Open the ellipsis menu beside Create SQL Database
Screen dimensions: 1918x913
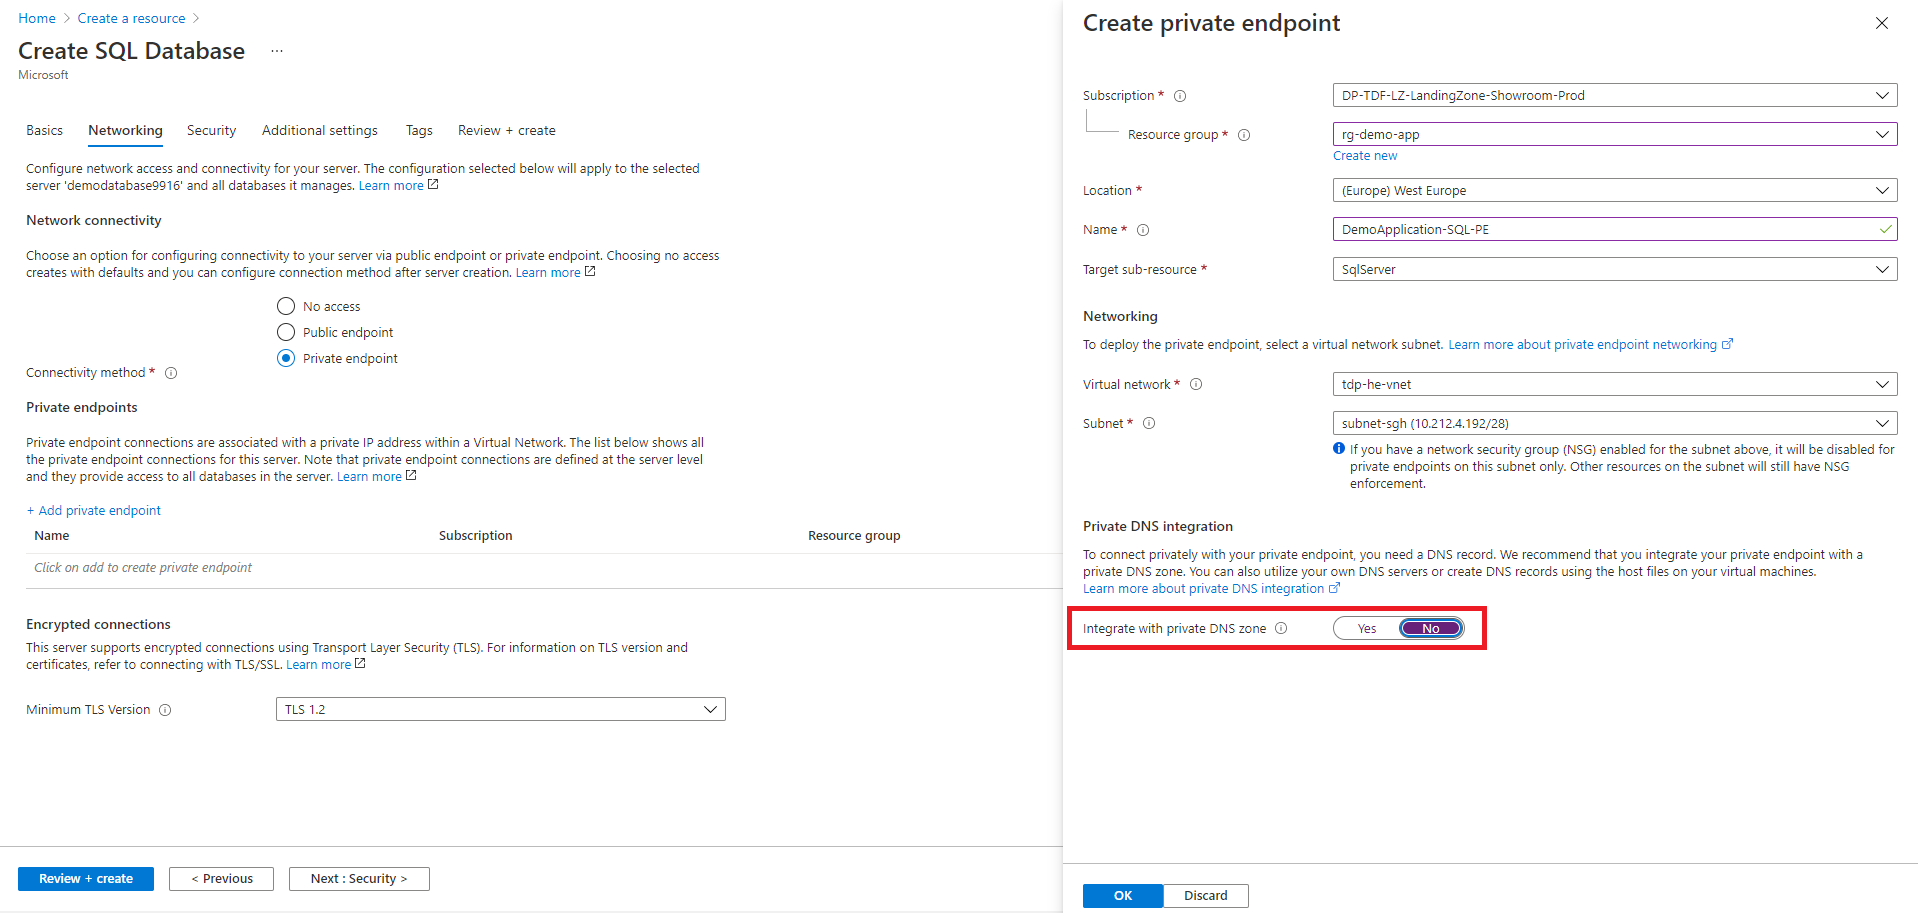click(x=277, y=51)
